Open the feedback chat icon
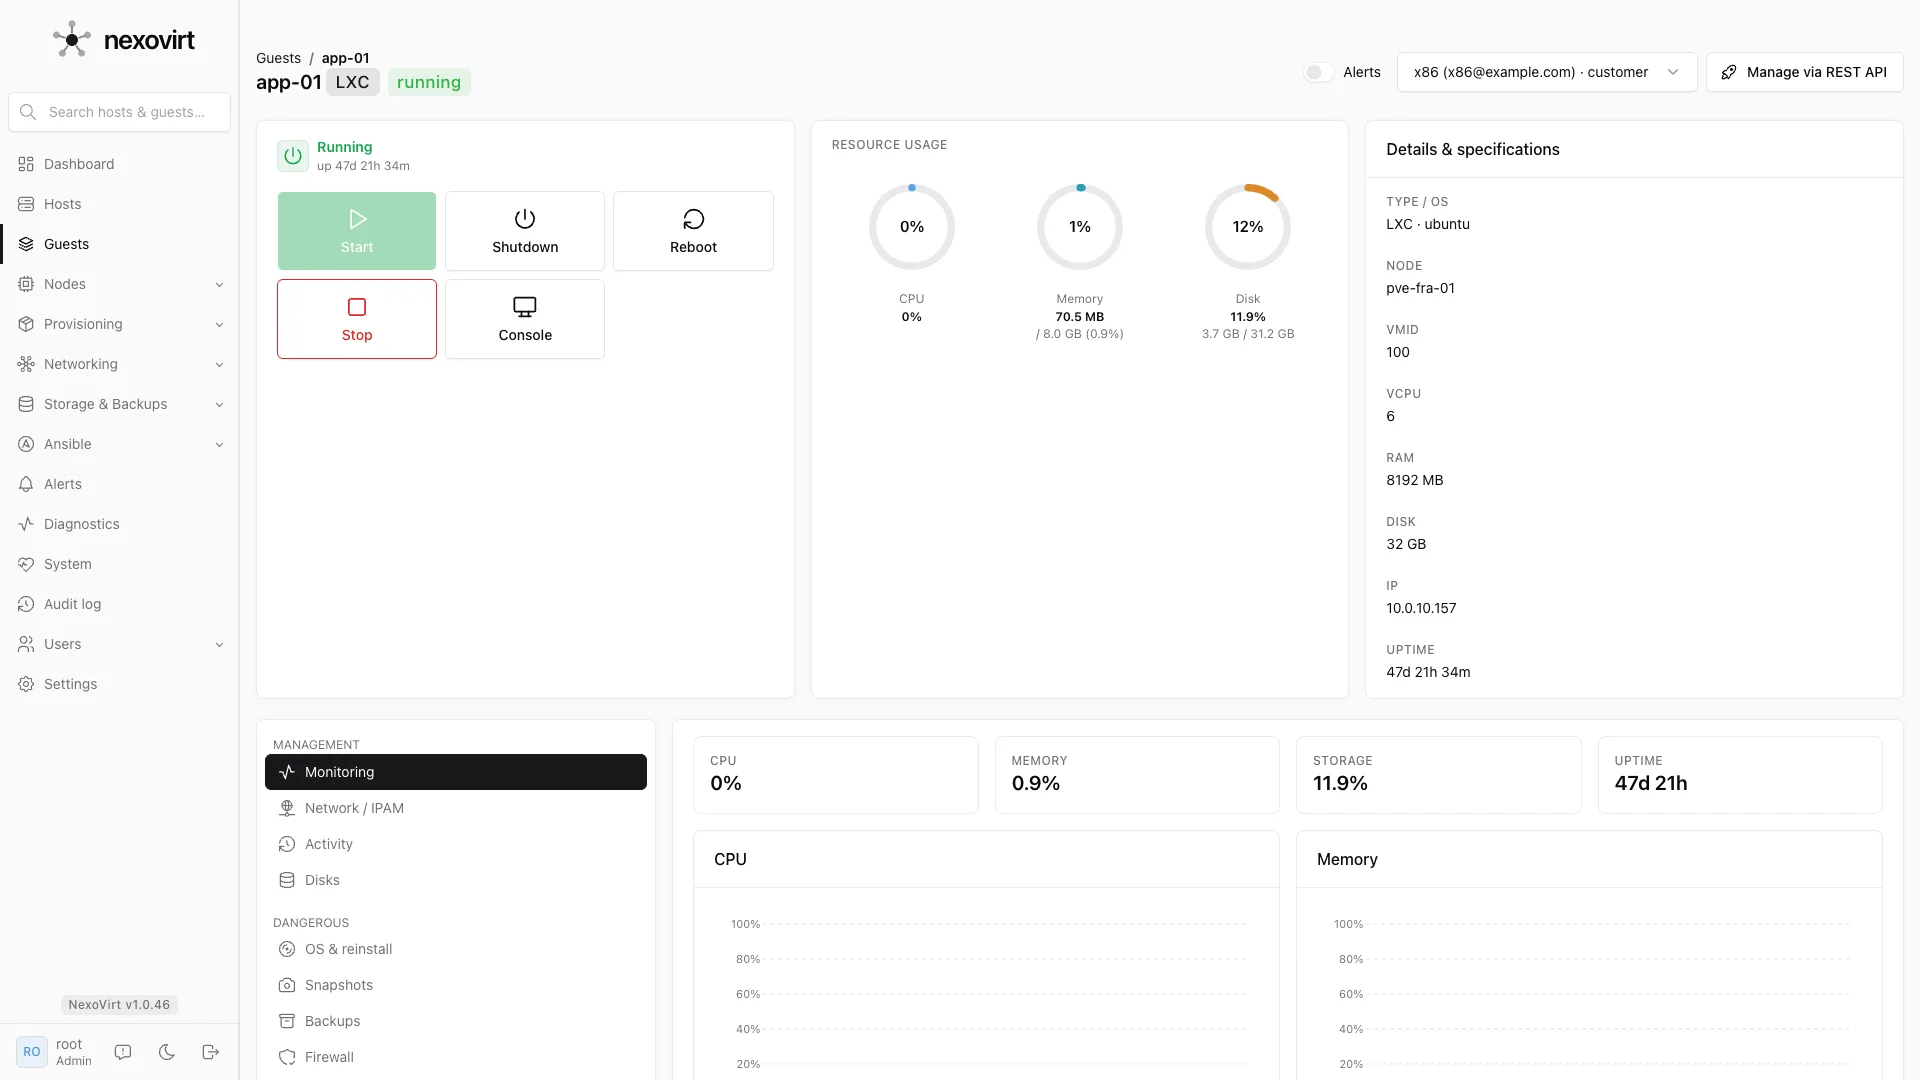This screenshot has height=1080, width=1920. tap(123, 1052)
